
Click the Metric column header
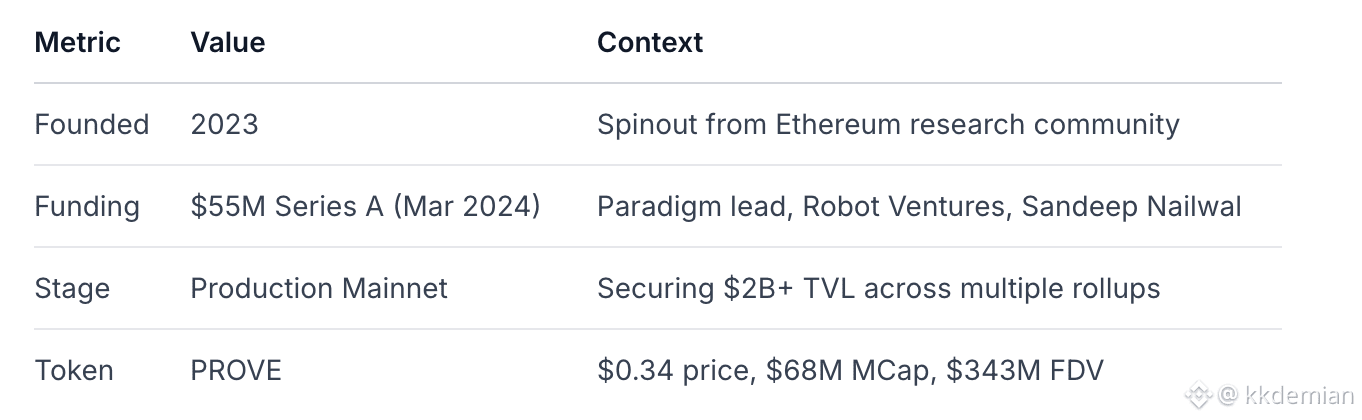tap(77, 43)
